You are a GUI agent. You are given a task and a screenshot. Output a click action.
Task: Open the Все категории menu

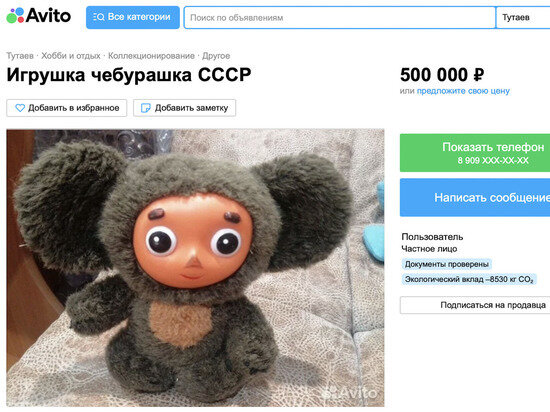pos(133,17)
